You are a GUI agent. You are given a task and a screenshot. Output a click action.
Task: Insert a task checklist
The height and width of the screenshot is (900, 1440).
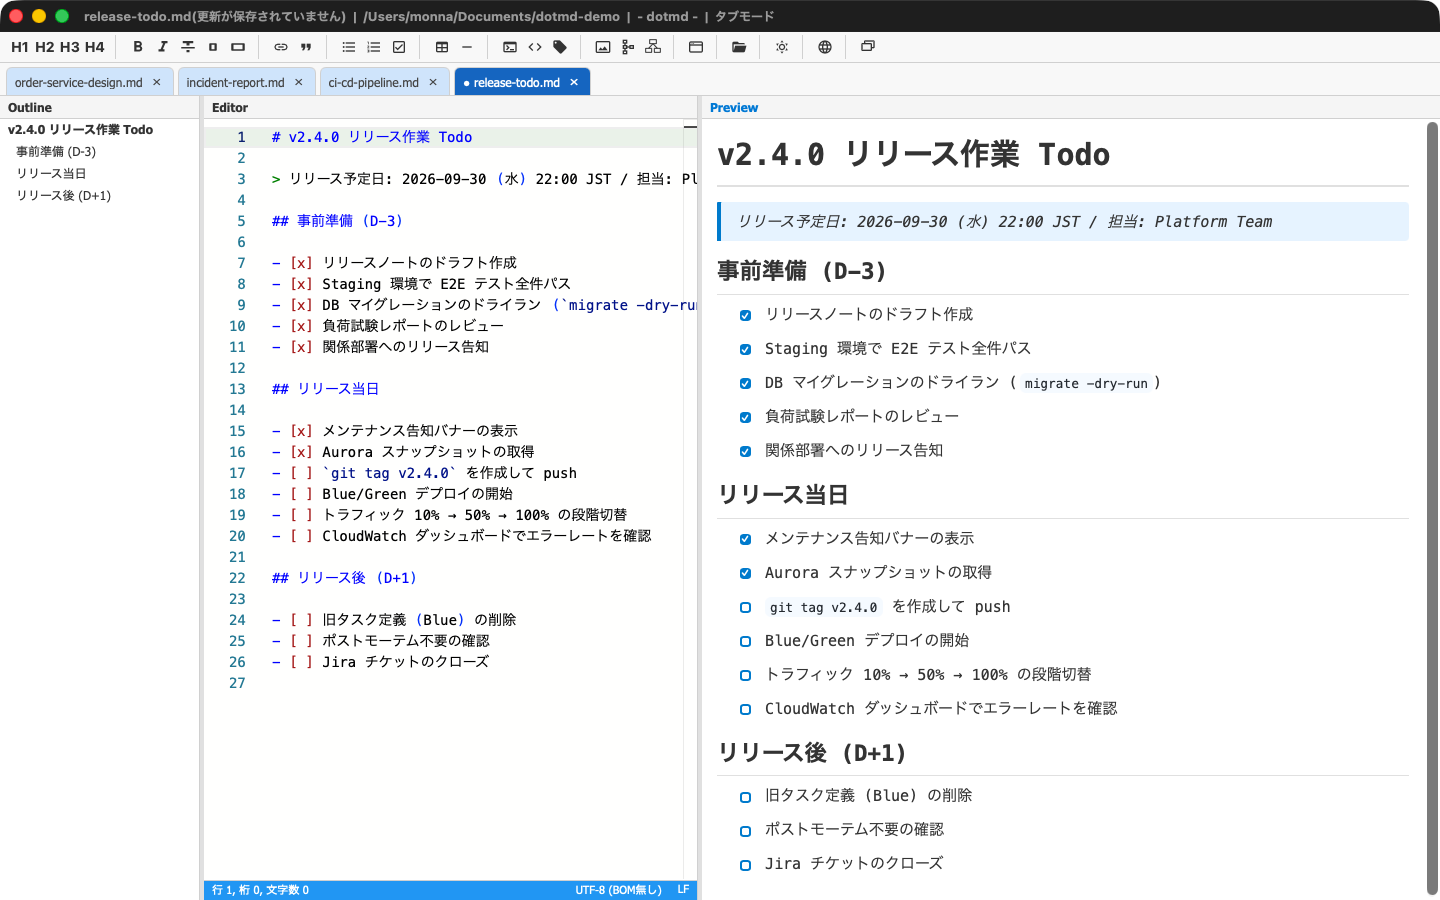click(399, 47)
